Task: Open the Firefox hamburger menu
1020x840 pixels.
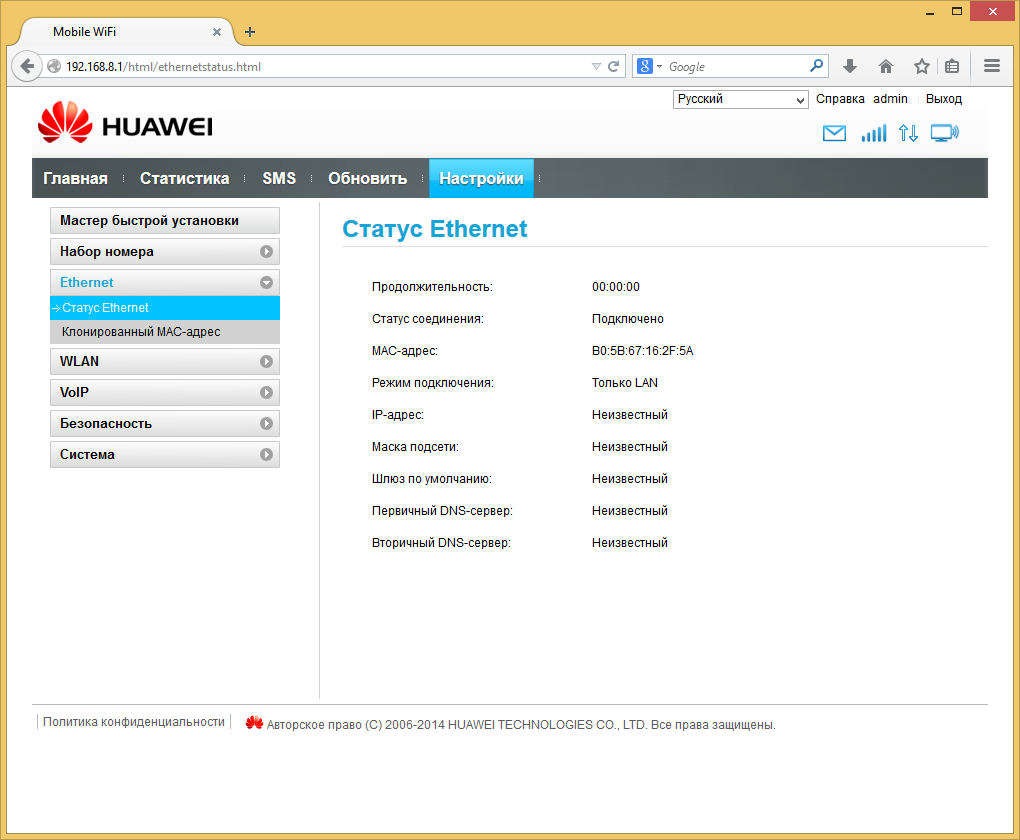Action: [991, 66]
